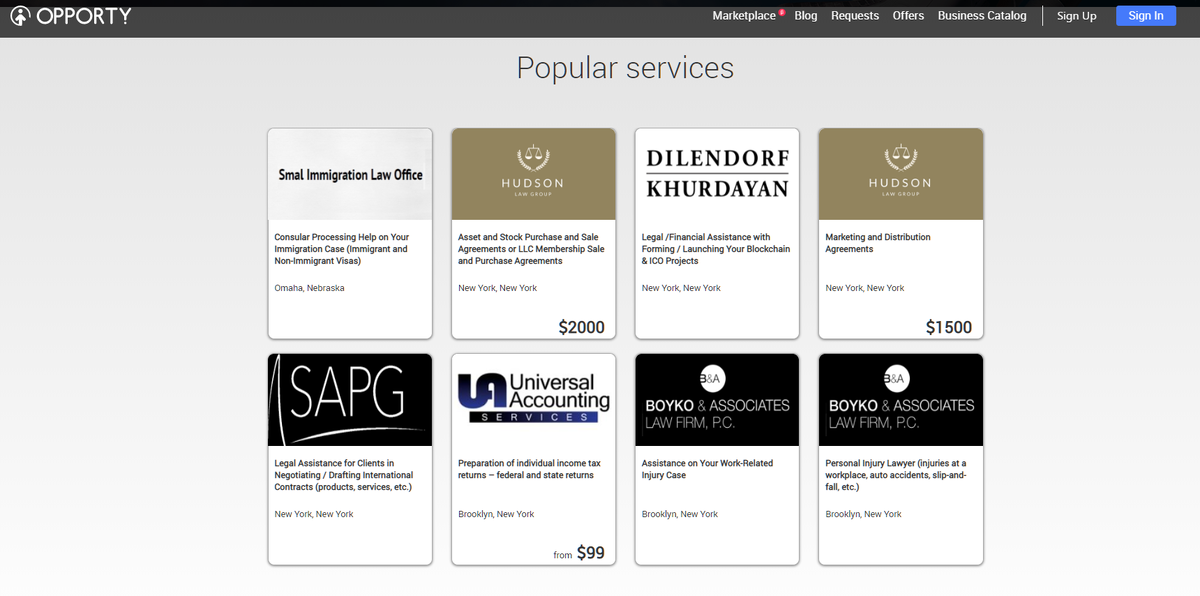Open Dilendorf Khurdayan logo thumbnail
Screen dimensions: 1200x596
pyautogui.click(x=717, y=174)
